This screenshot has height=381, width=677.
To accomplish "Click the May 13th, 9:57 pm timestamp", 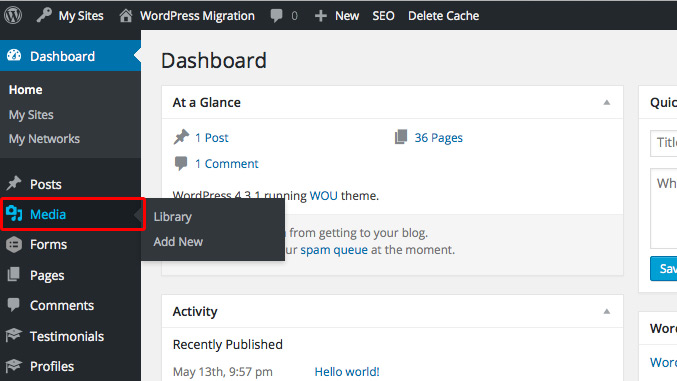I will click(222, 371).
